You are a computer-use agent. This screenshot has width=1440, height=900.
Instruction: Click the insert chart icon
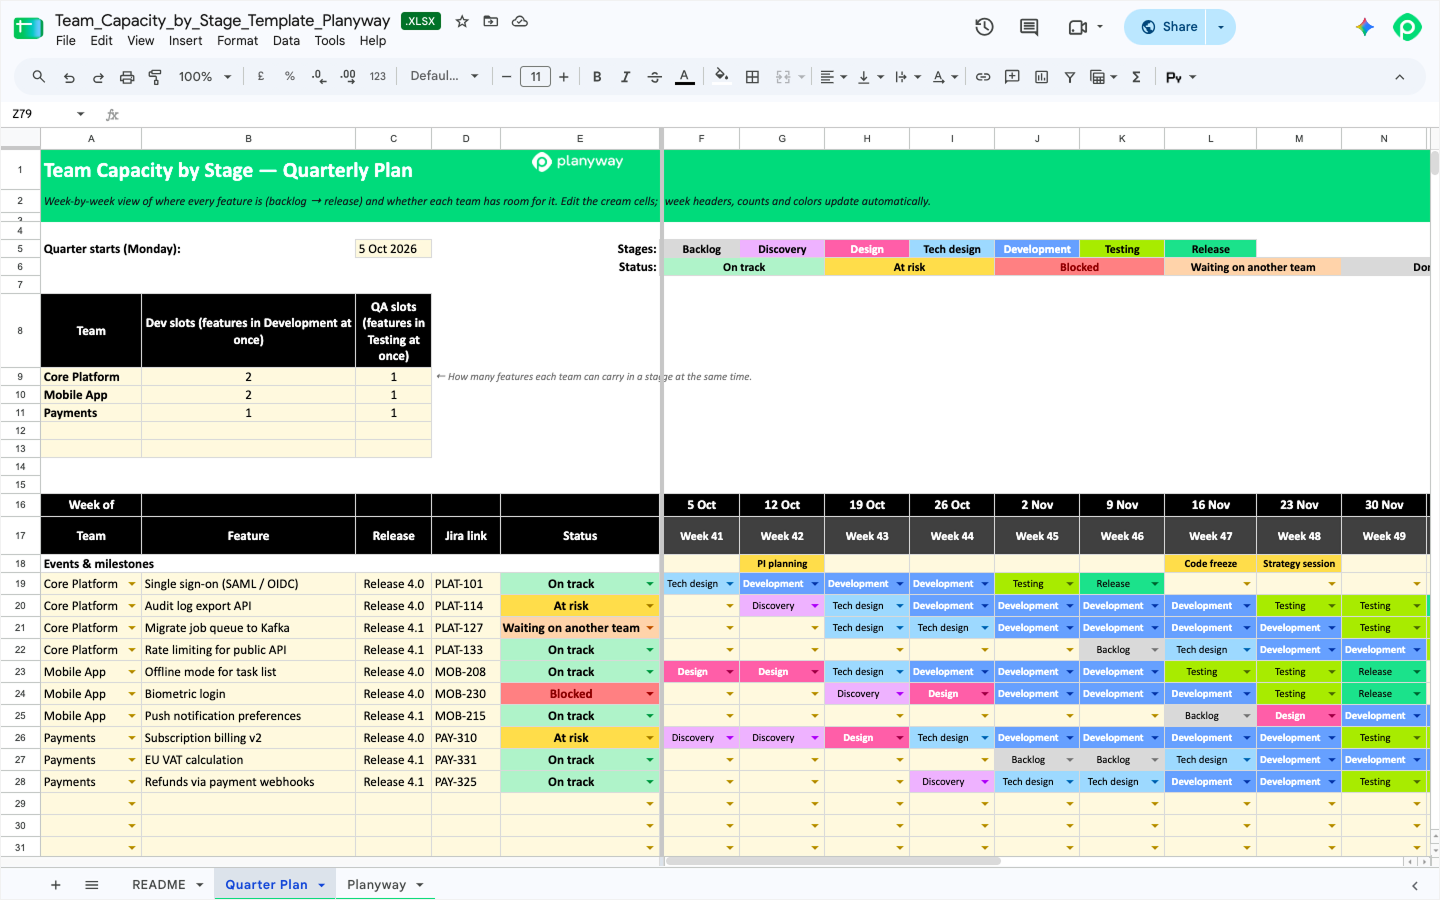1041,77
